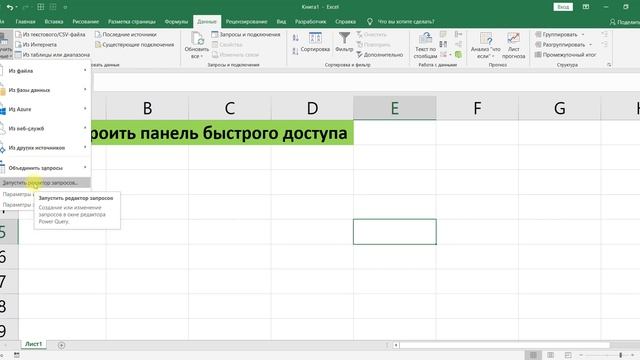Add a new sheet with plus icon
Screen dimensions: 640x360
point(61,345)
